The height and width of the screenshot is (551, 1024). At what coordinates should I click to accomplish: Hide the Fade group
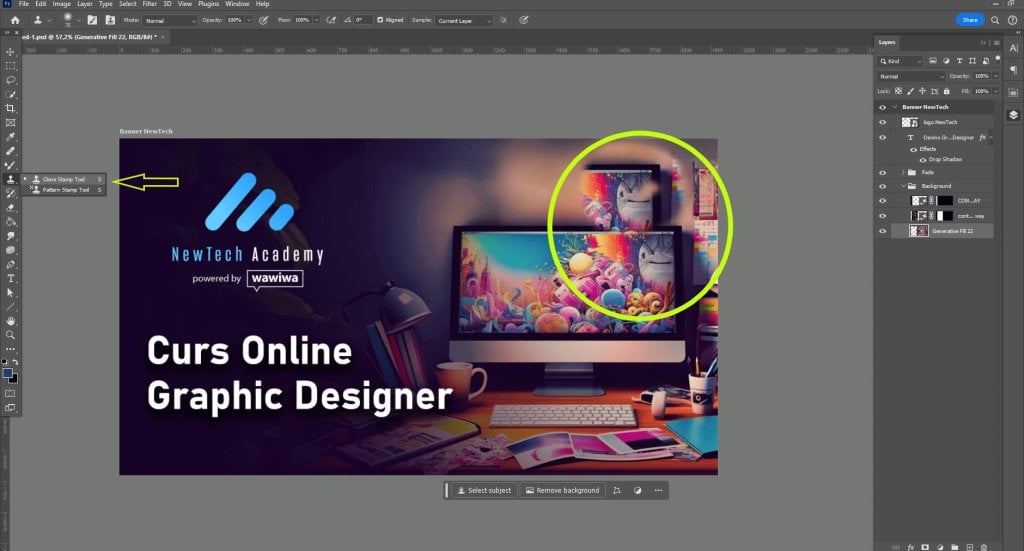[x=882, y=172]
